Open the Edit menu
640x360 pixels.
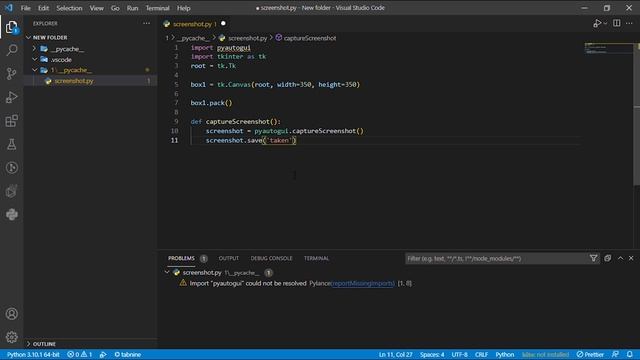click(x=43, y=8)
